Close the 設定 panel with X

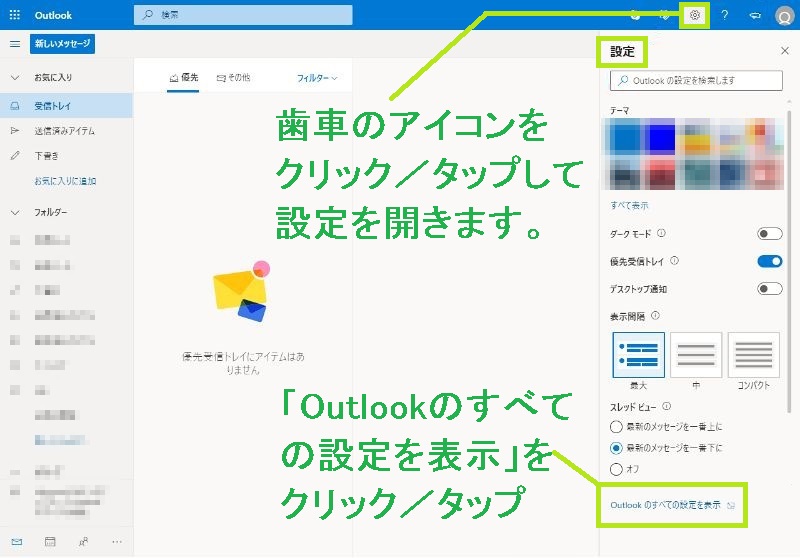tap(785, 50)
